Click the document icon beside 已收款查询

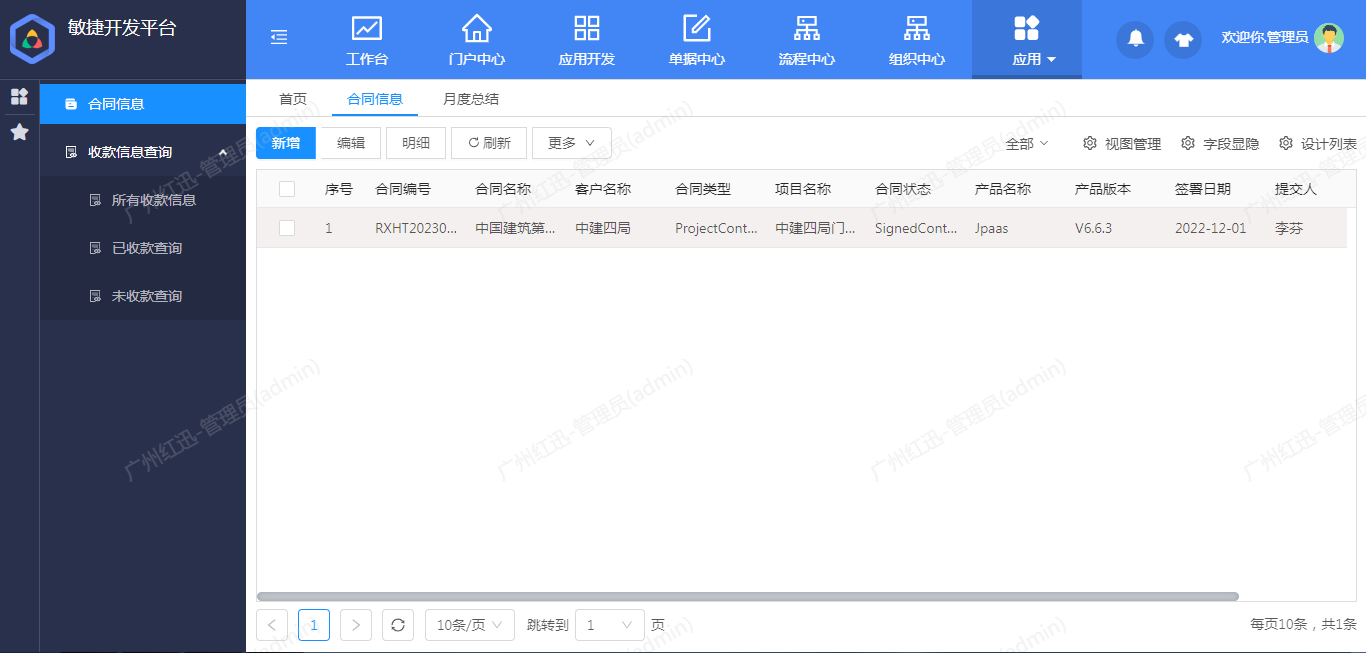[96, 248]
